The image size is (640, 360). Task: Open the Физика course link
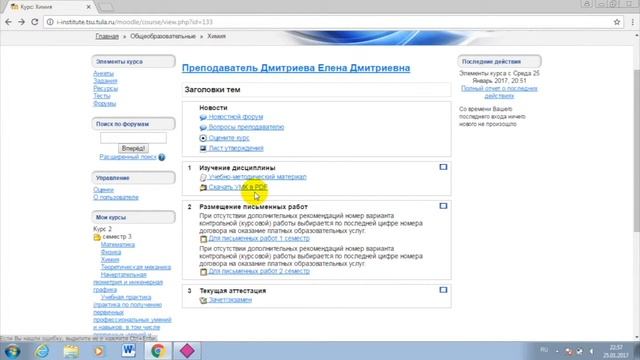click(x=111, y=252)
